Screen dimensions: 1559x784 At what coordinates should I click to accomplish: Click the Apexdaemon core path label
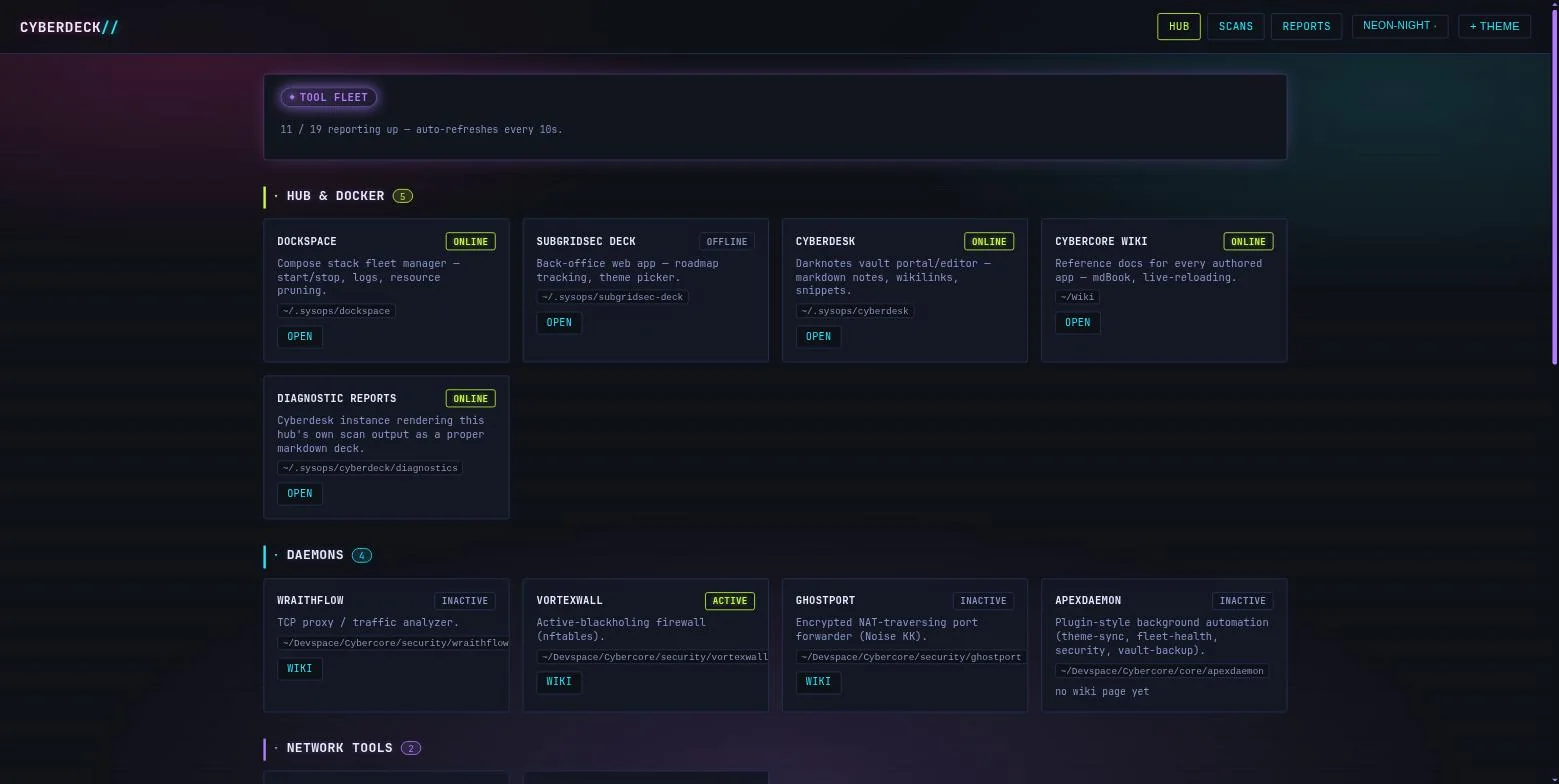click(x=1162, y=671)
